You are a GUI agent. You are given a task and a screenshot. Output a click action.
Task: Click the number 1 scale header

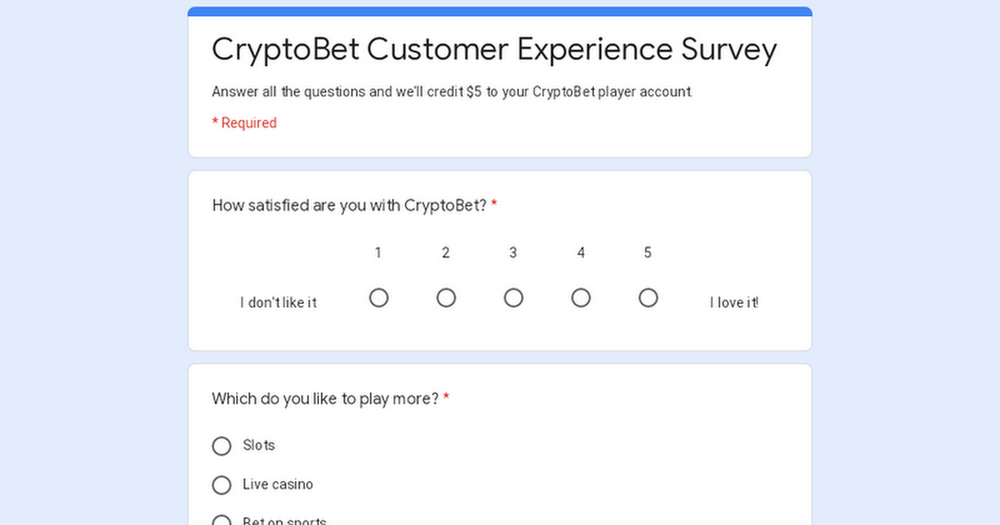pyautogui.click(x=378, y=253)
